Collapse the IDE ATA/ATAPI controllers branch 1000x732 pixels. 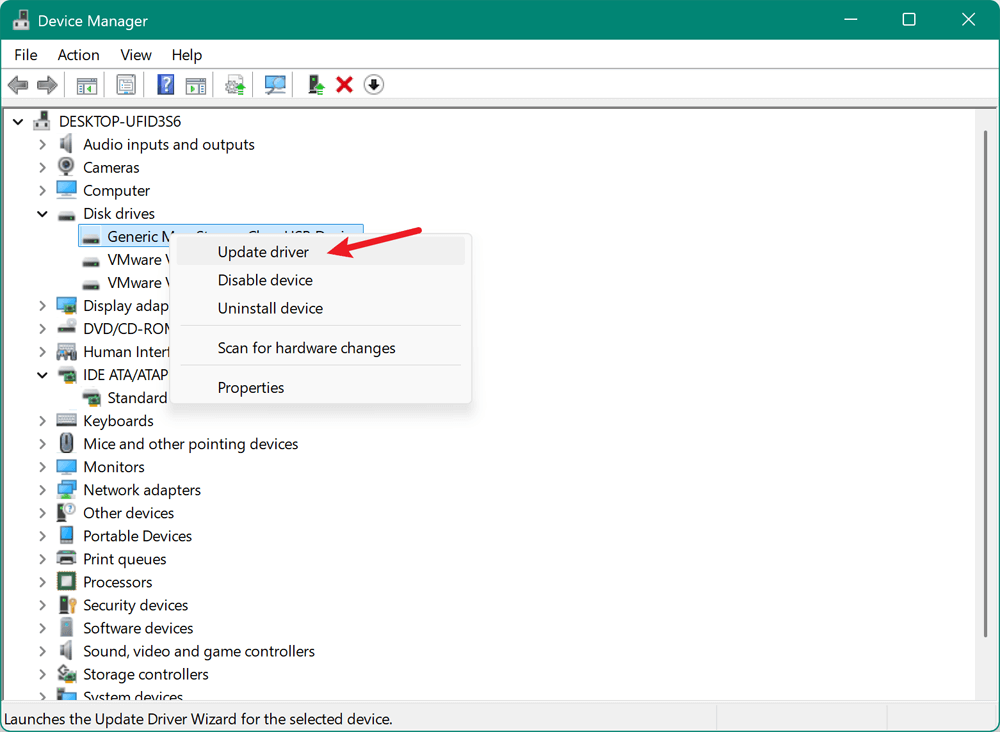[x=42, y=374]
